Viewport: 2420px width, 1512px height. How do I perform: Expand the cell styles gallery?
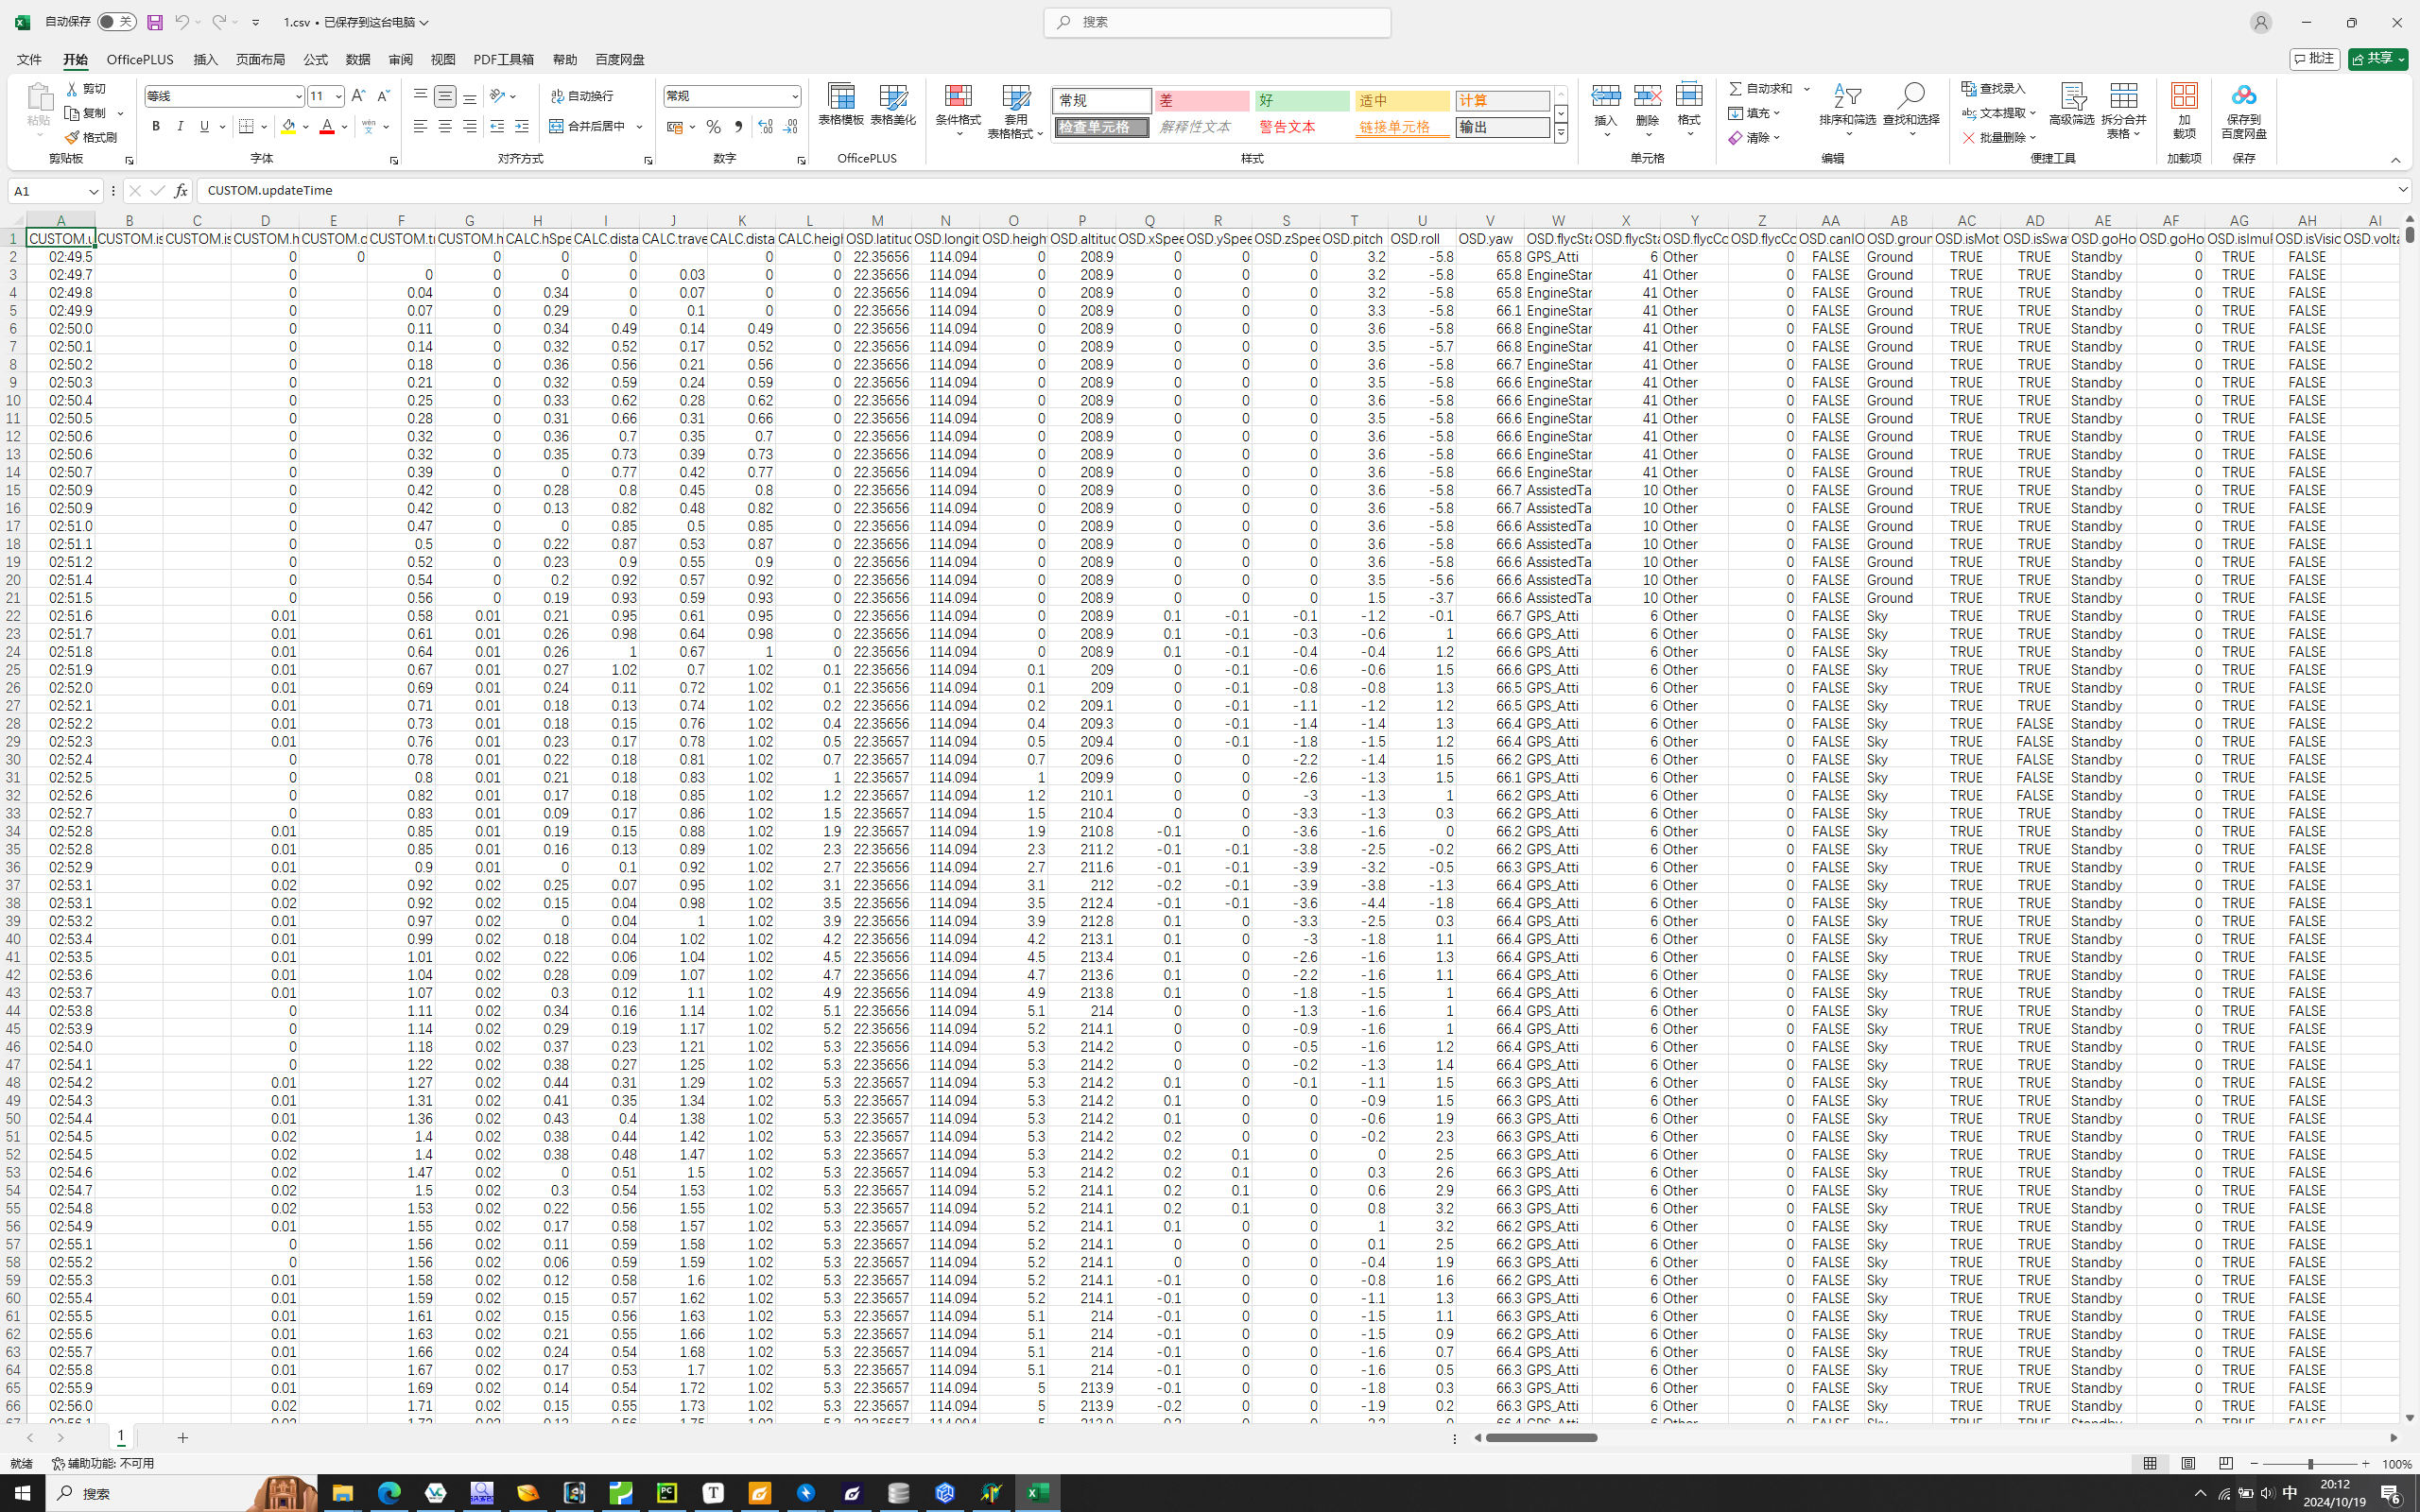click(x=1560, y=133)
